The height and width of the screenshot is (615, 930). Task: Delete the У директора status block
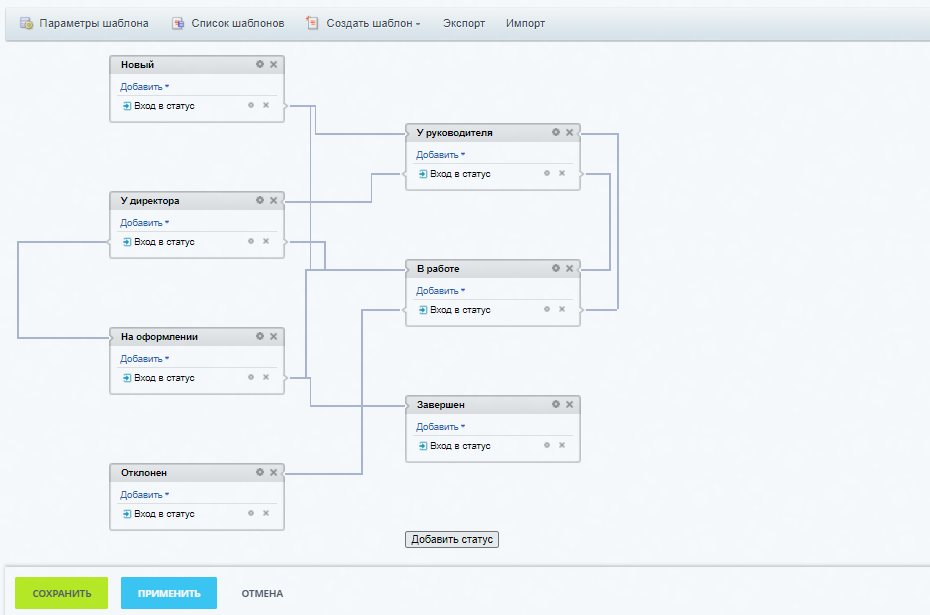coord(273,200)
